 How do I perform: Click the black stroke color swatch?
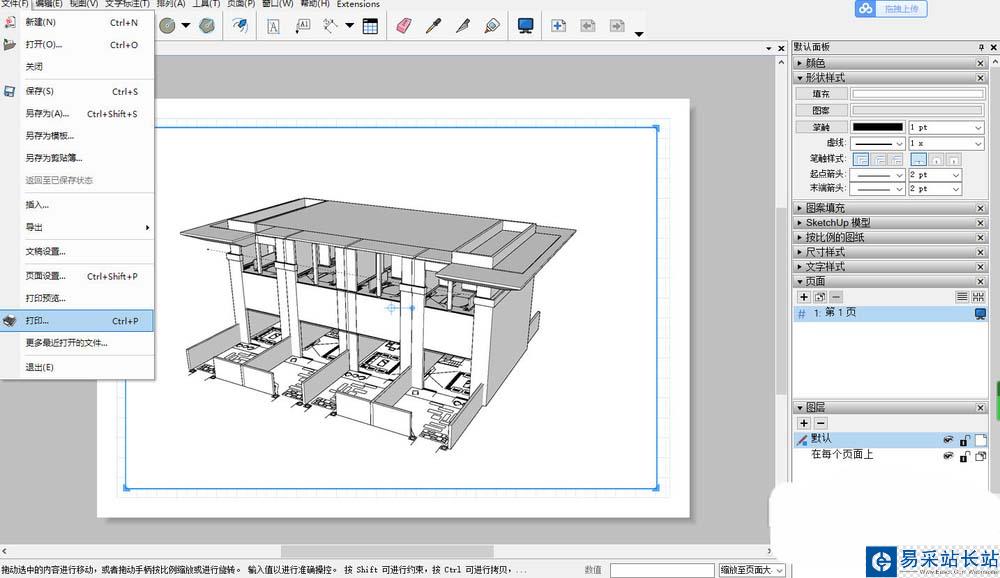877,128
